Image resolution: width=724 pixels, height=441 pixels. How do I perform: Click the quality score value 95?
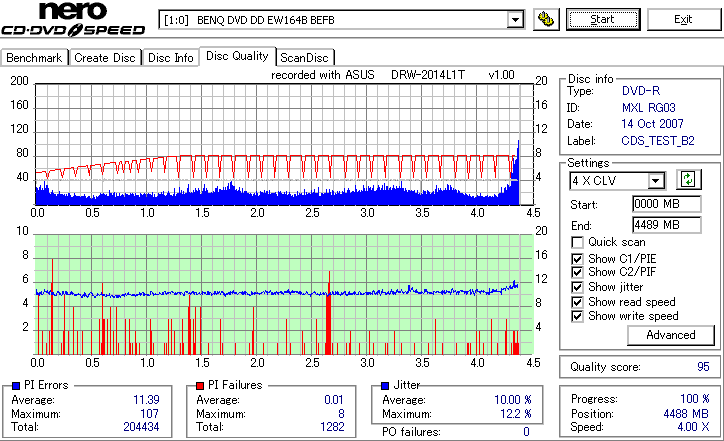(703, 367)
